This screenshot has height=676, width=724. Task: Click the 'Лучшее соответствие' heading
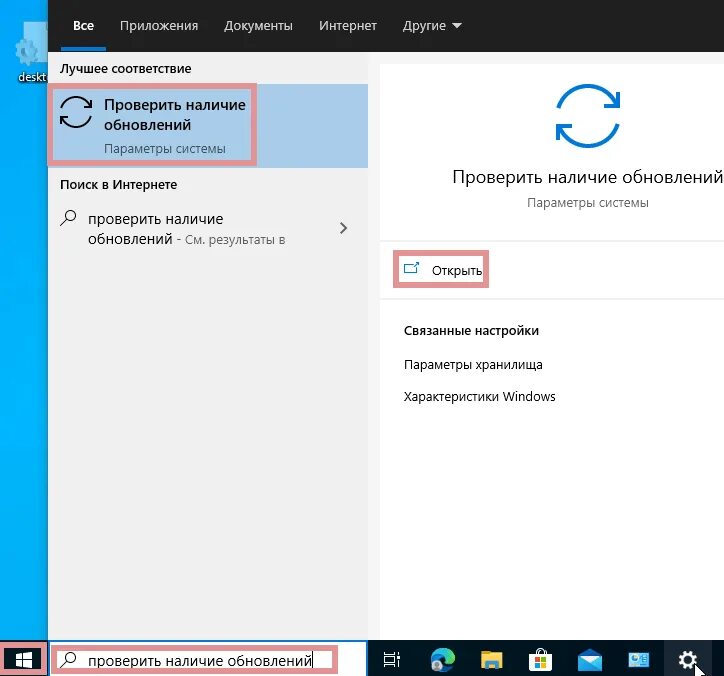126,69
